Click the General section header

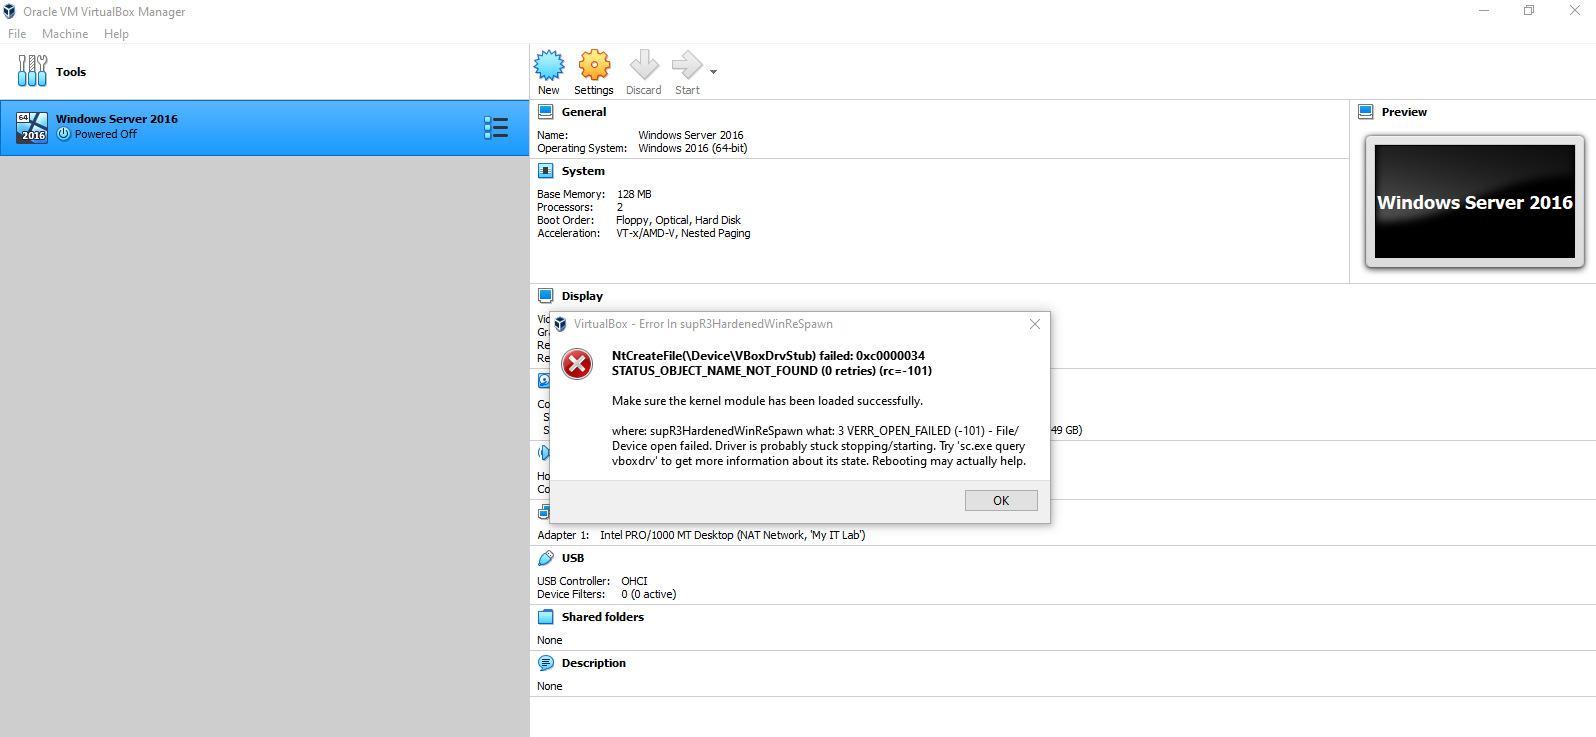[x=583, y=112]
